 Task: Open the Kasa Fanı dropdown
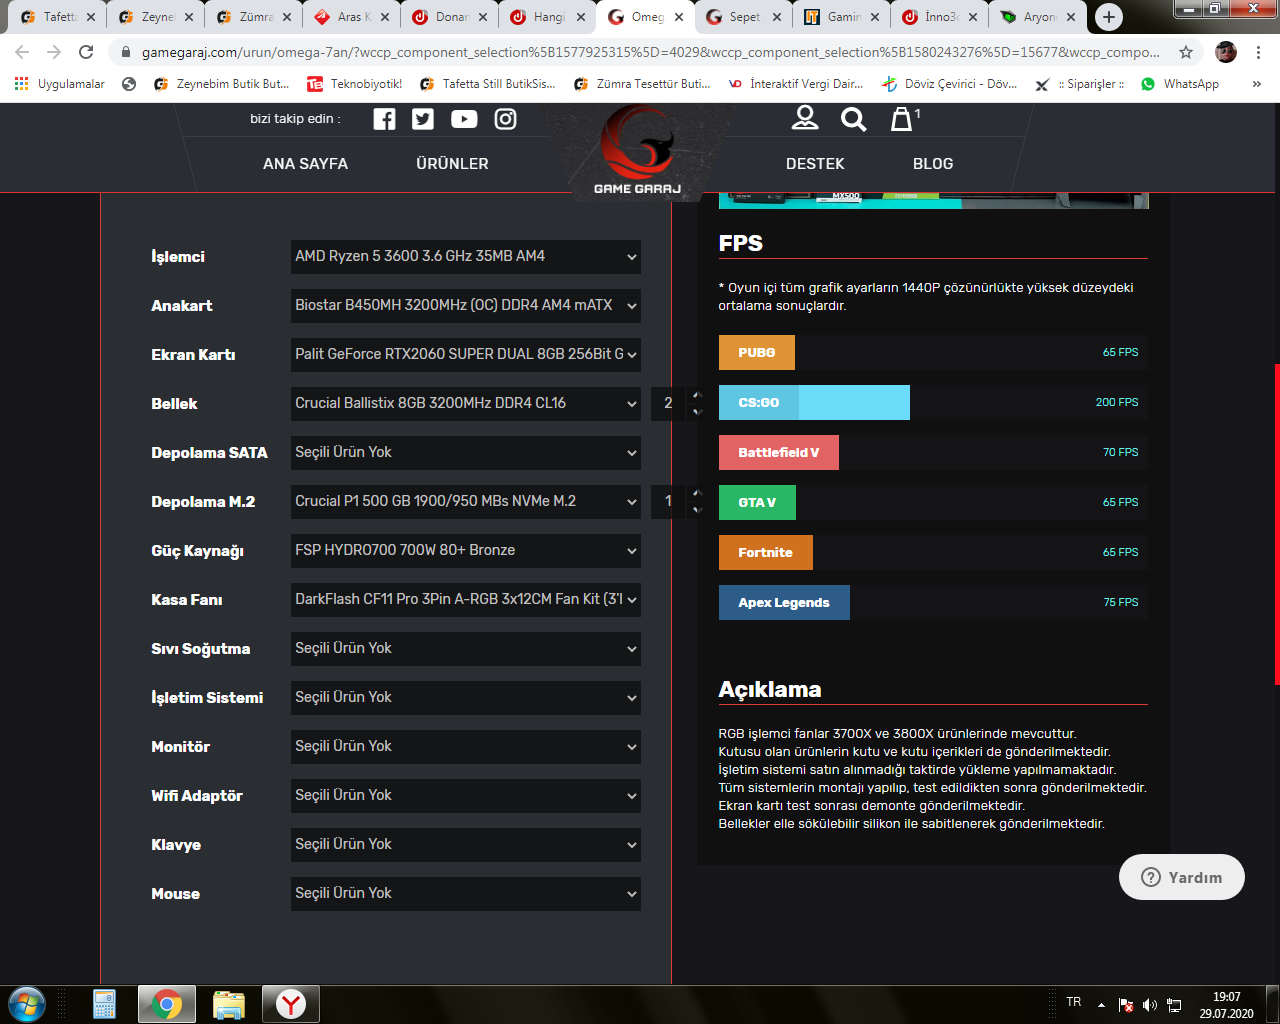466,599
